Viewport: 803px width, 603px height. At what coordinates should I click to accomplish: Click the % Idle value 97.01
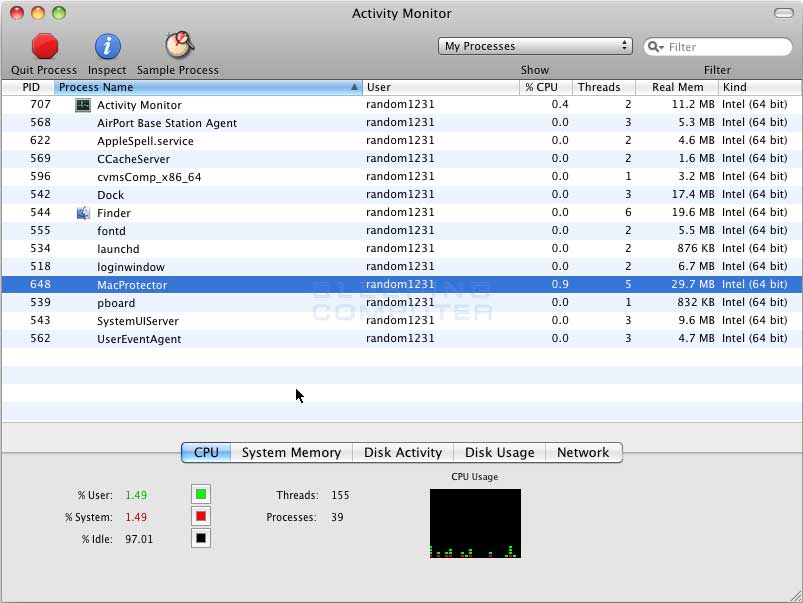pos(139,539)
